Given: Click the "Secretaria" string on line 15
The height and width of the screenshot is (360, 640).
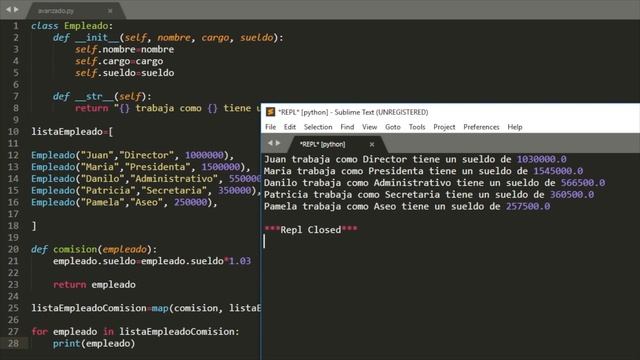Looking at the screenshot, I should [174, 191].
